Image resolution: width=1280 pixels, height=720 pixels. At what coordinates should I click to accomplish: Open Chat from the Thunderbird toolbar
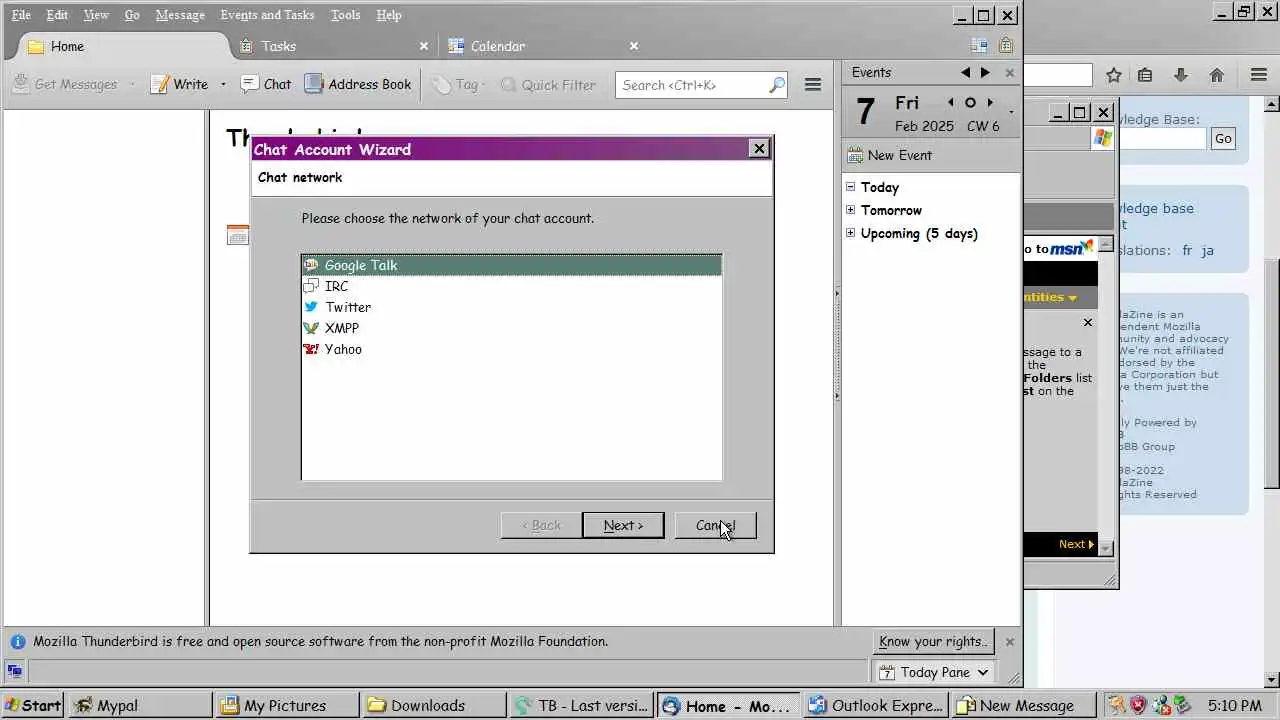click(266, 84)
